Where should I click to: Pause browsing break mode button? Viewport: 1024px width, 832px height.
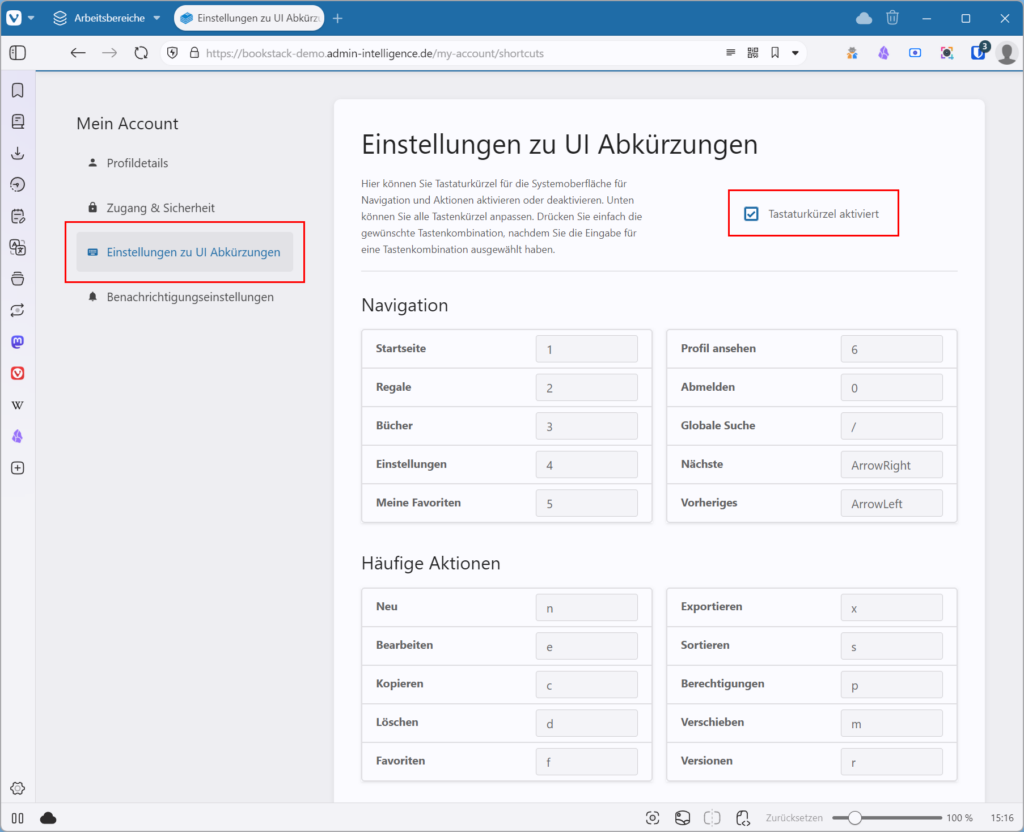(x=18, y=818)
